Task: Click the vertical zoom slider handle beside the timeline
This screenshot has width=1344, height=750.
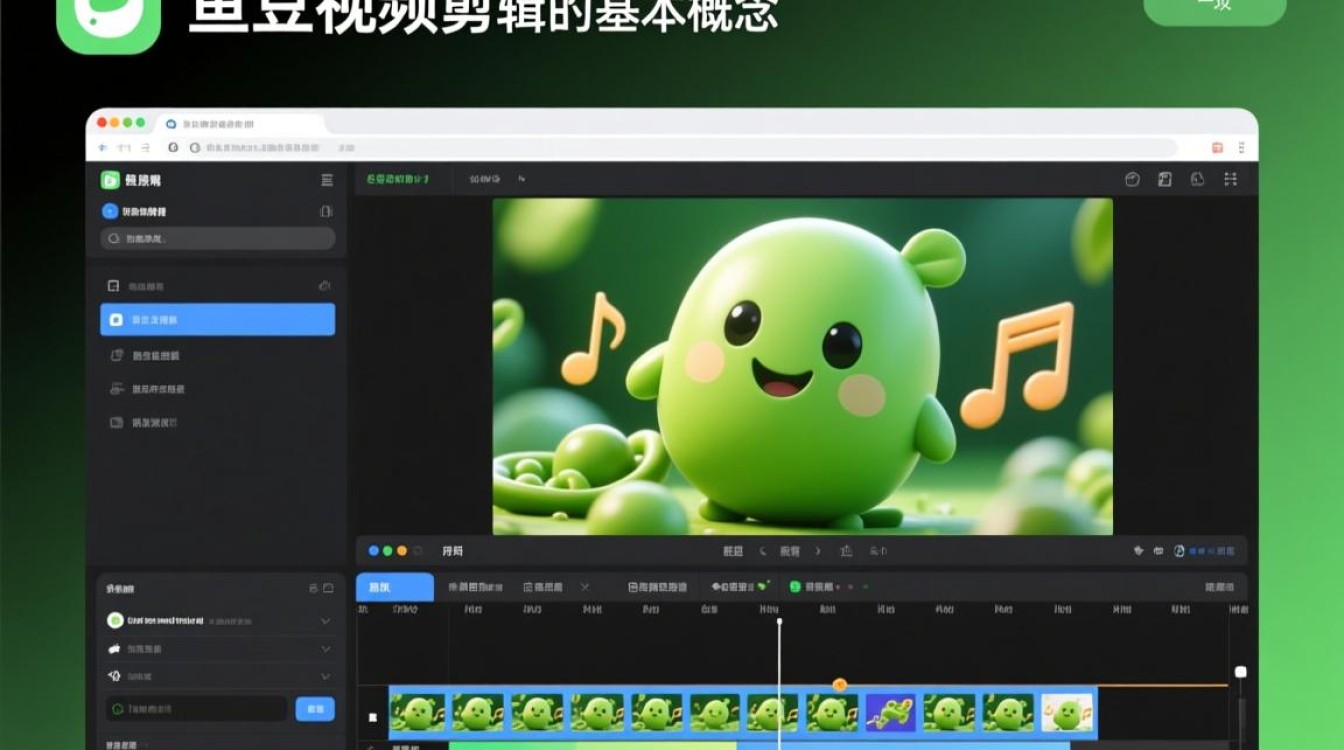Action: coord(1241,672)
